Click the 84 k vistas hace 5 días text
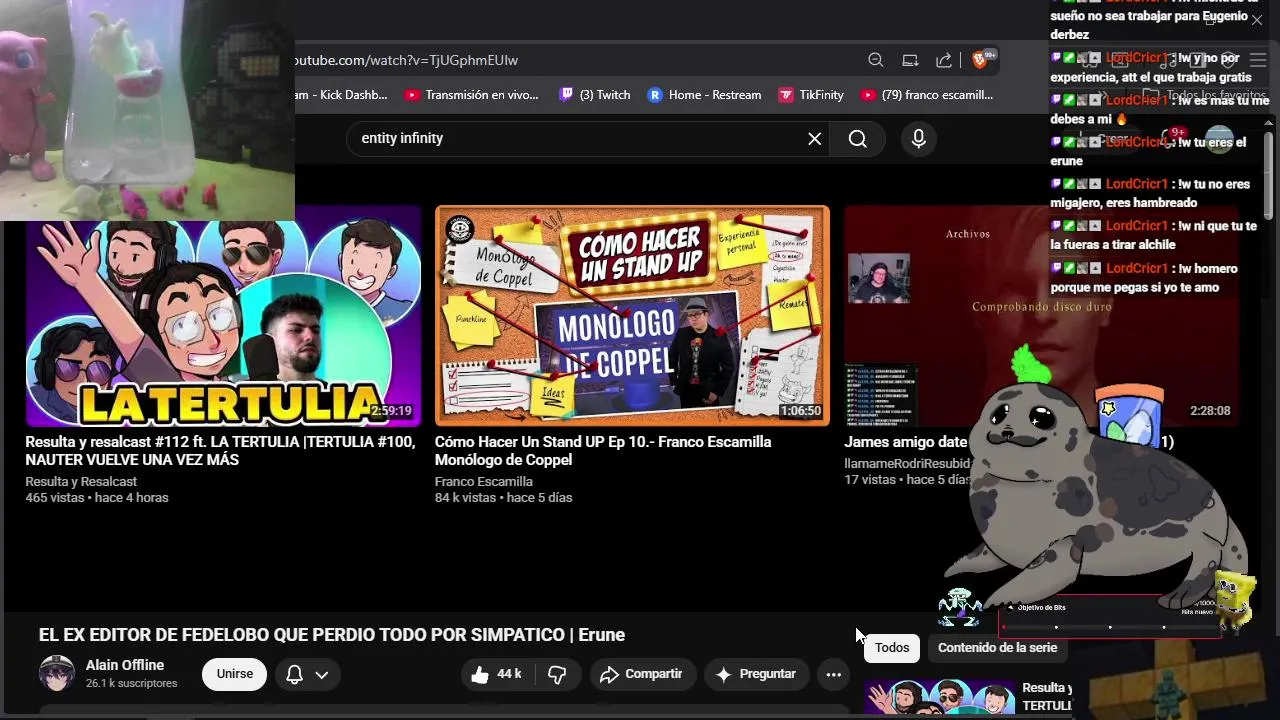The image size is (1280, 720). pyautogui.click(x=503, y=498)
